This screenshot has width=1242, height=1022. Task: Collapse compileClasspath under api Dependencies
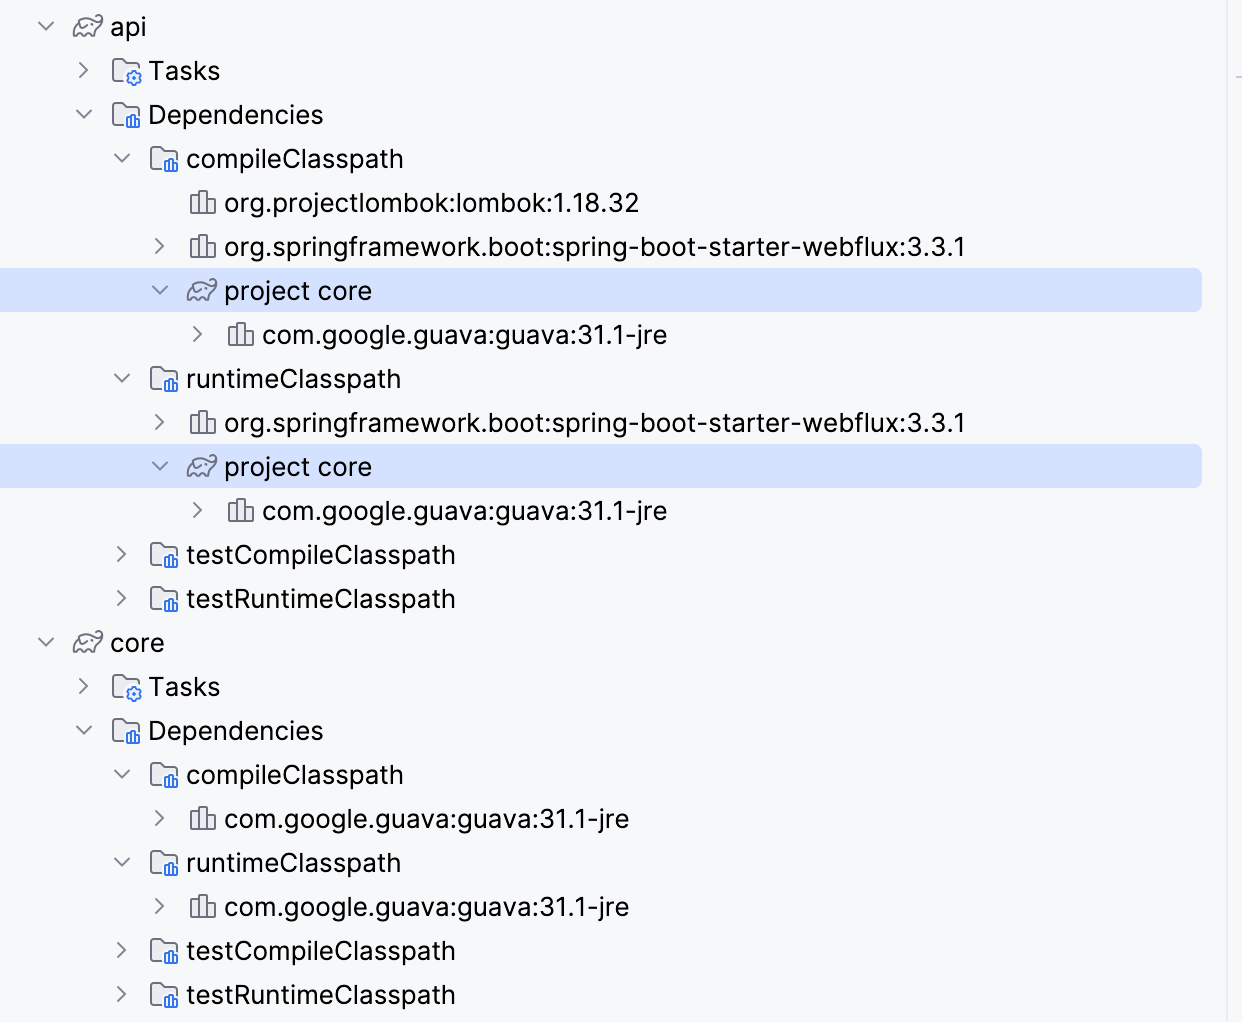(122, 159)
